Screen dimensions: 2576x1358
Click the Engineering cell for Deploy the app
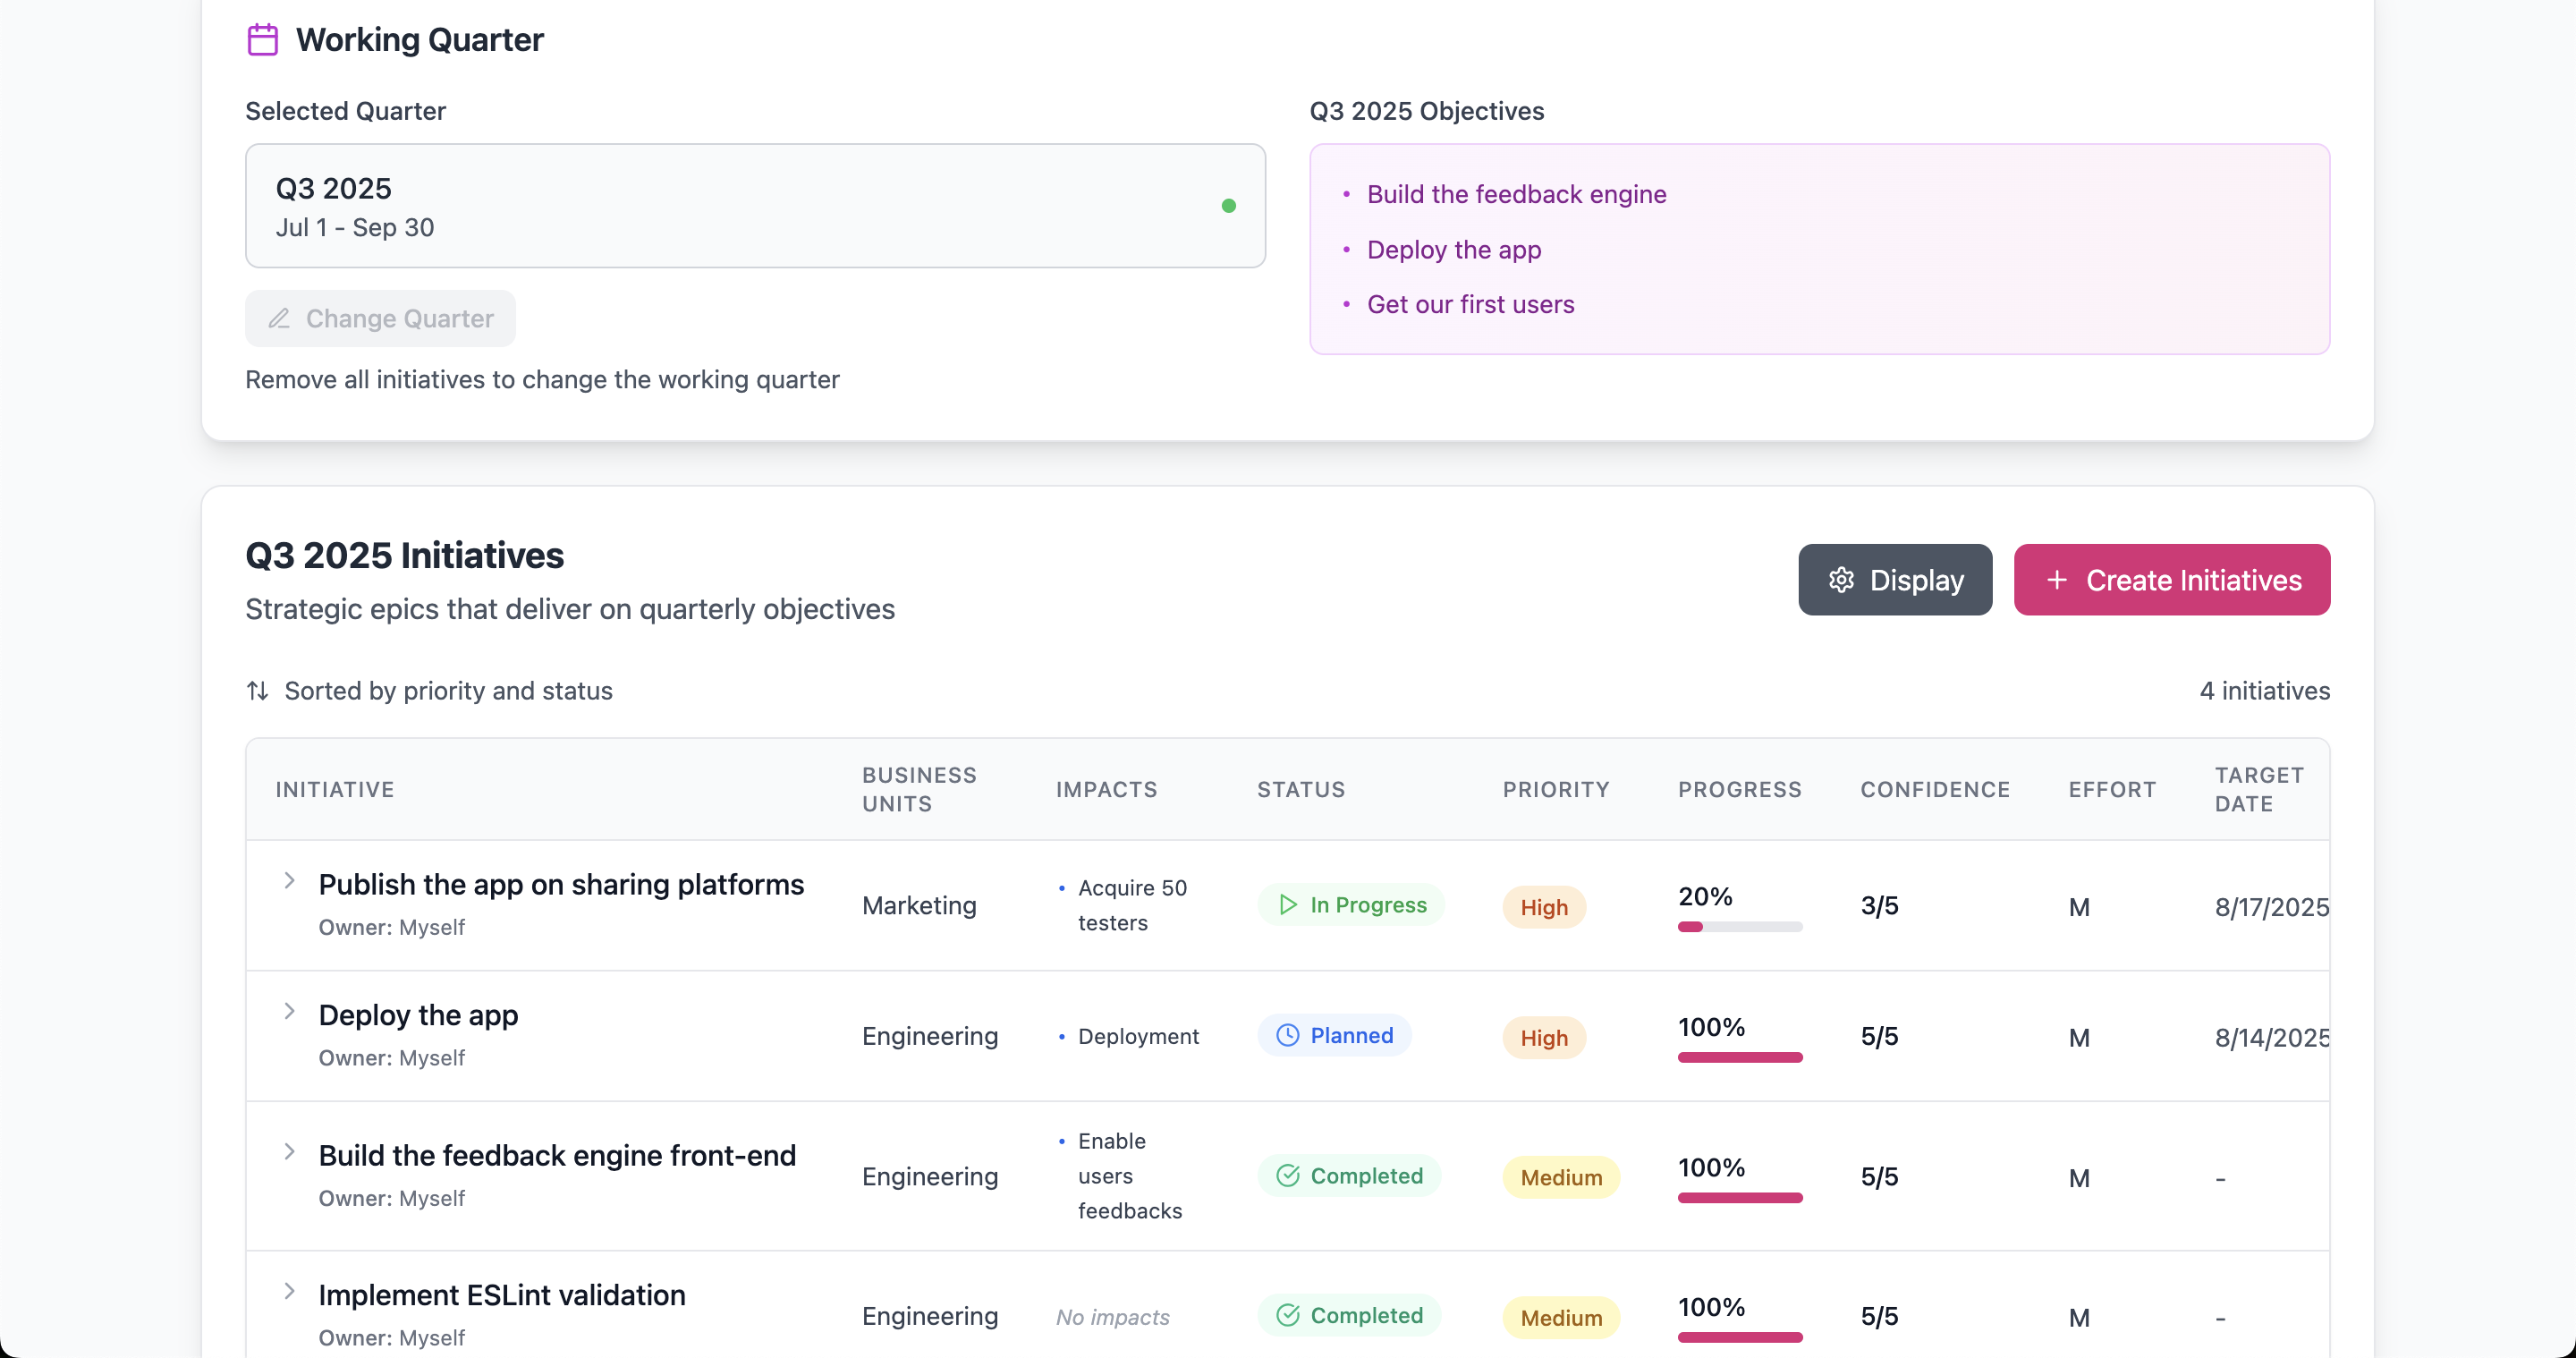pyautogui.click(x=930, y=1036)
